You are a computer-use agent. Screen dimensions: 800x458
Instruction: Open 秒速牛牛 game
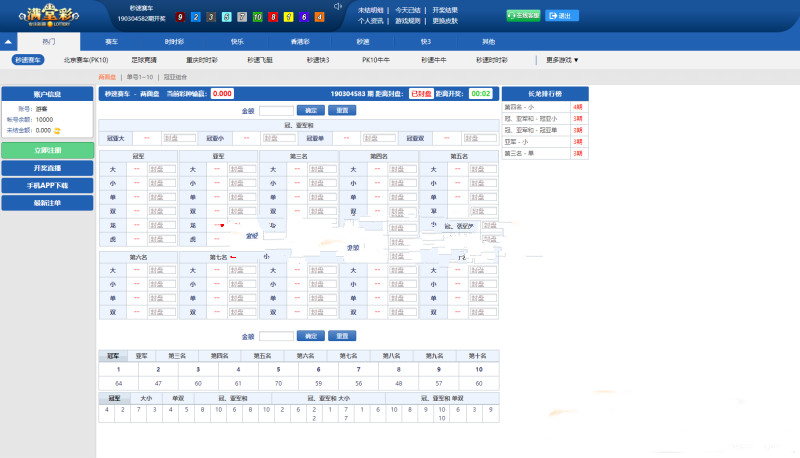[x=434, y=60]
